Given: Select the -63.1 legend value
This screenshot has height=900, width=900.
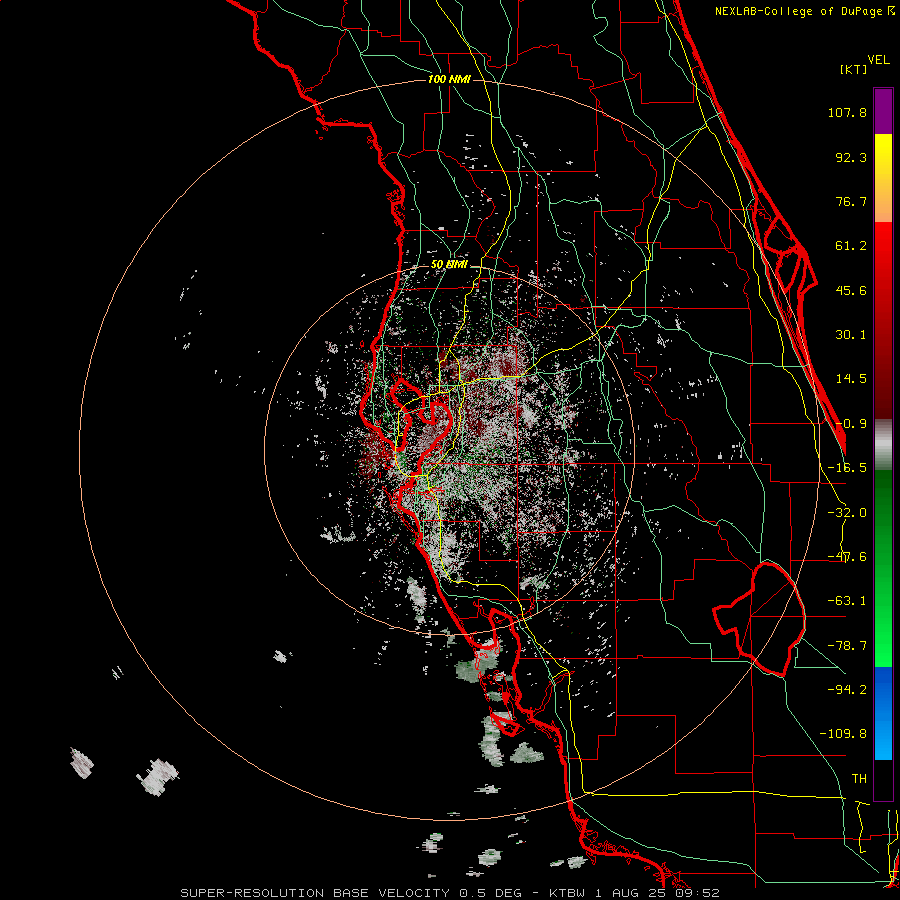Looking at the screenshot, I should pos(847,601).
